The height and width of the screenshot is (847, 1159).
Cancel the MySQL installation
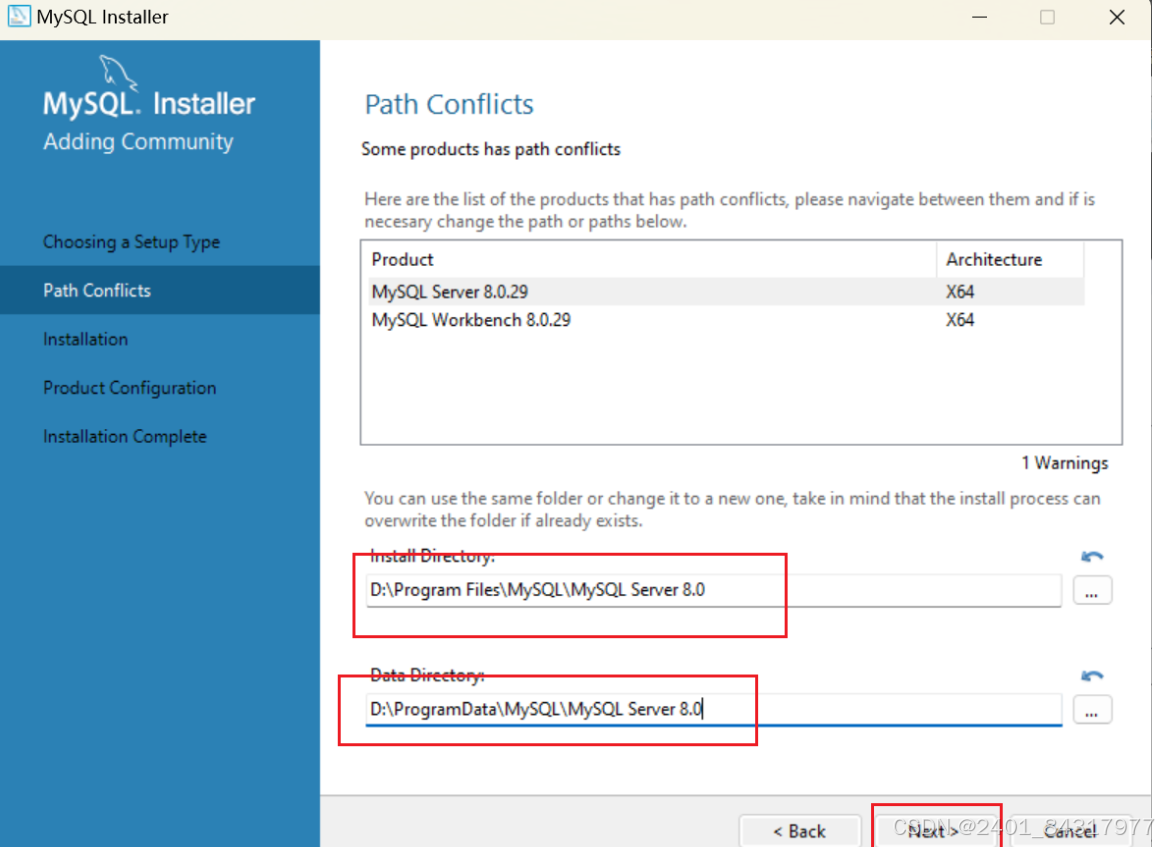[x=1070, y=831]
